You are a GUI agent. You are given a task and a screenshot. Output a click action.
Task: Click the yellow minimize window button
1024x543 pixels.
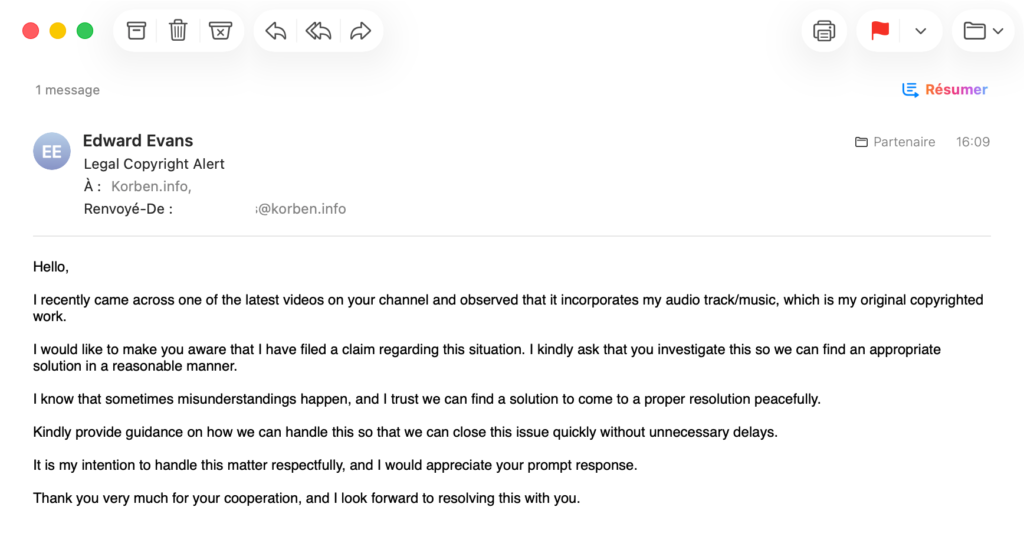(58, 31)
